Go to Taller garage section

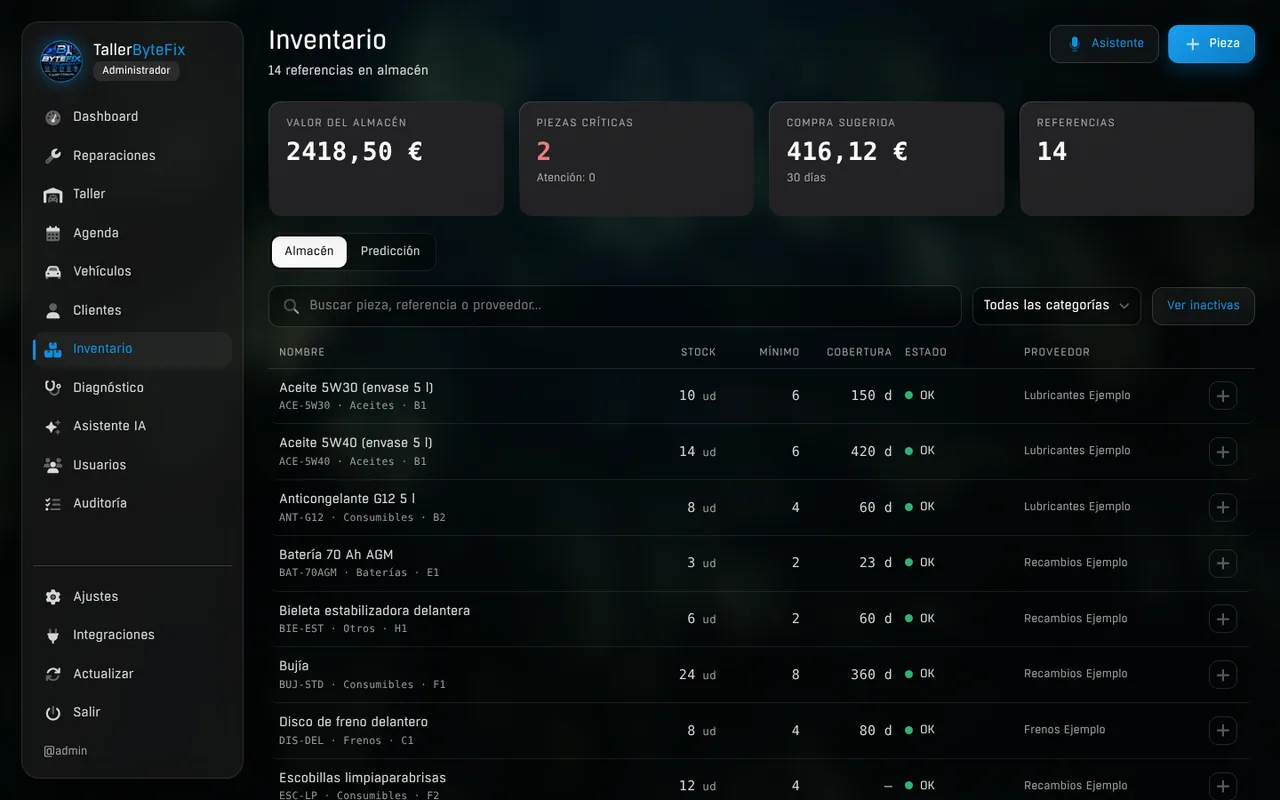[132, 194]
